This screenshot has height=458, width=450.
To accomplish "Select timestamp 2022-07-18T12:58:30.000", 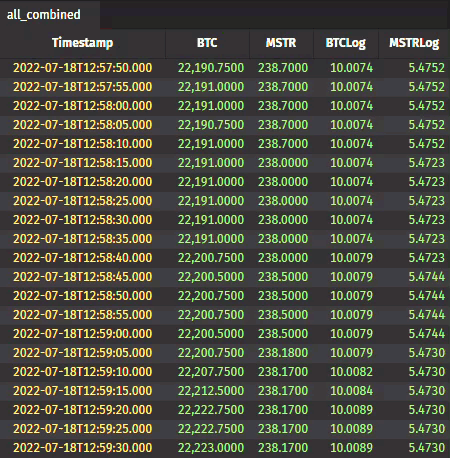I will (83, 220).
